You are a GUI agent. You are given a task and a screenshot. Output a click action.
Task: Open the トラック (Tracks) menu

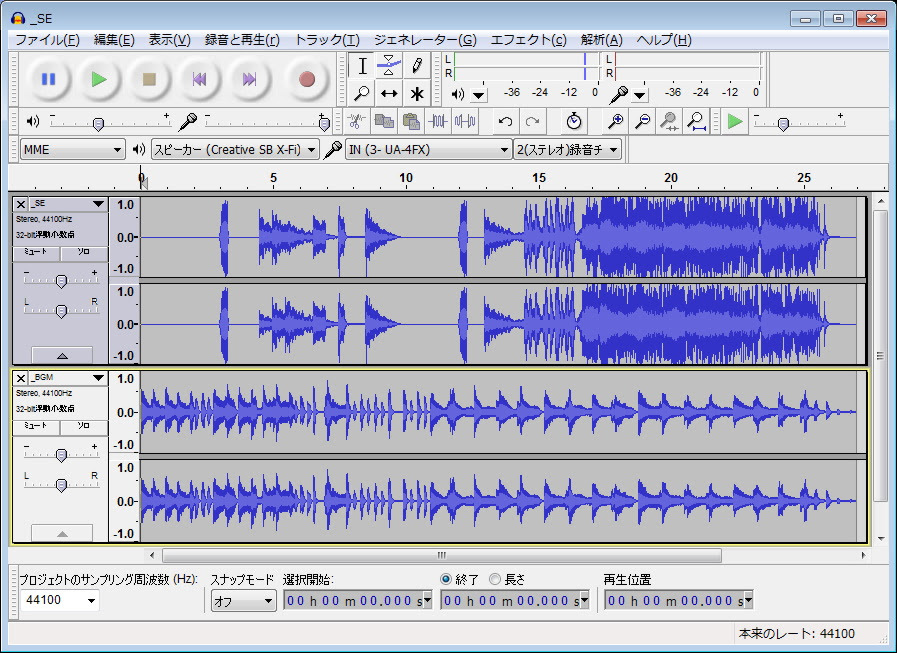click(x=327, y=40)
